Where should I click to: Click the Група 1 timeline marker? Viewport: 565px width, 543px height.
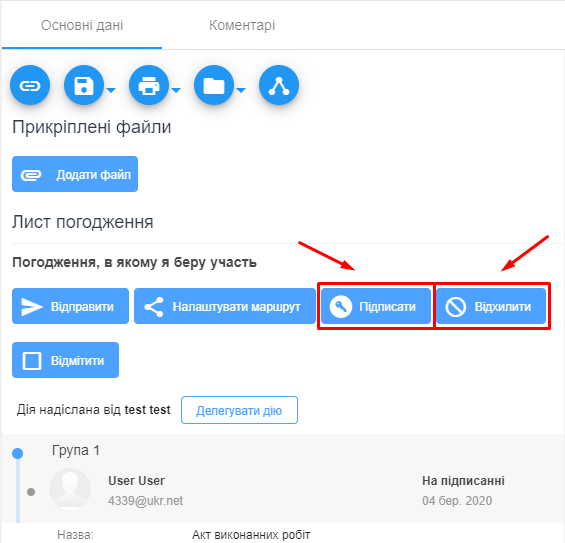coord(17,453)
